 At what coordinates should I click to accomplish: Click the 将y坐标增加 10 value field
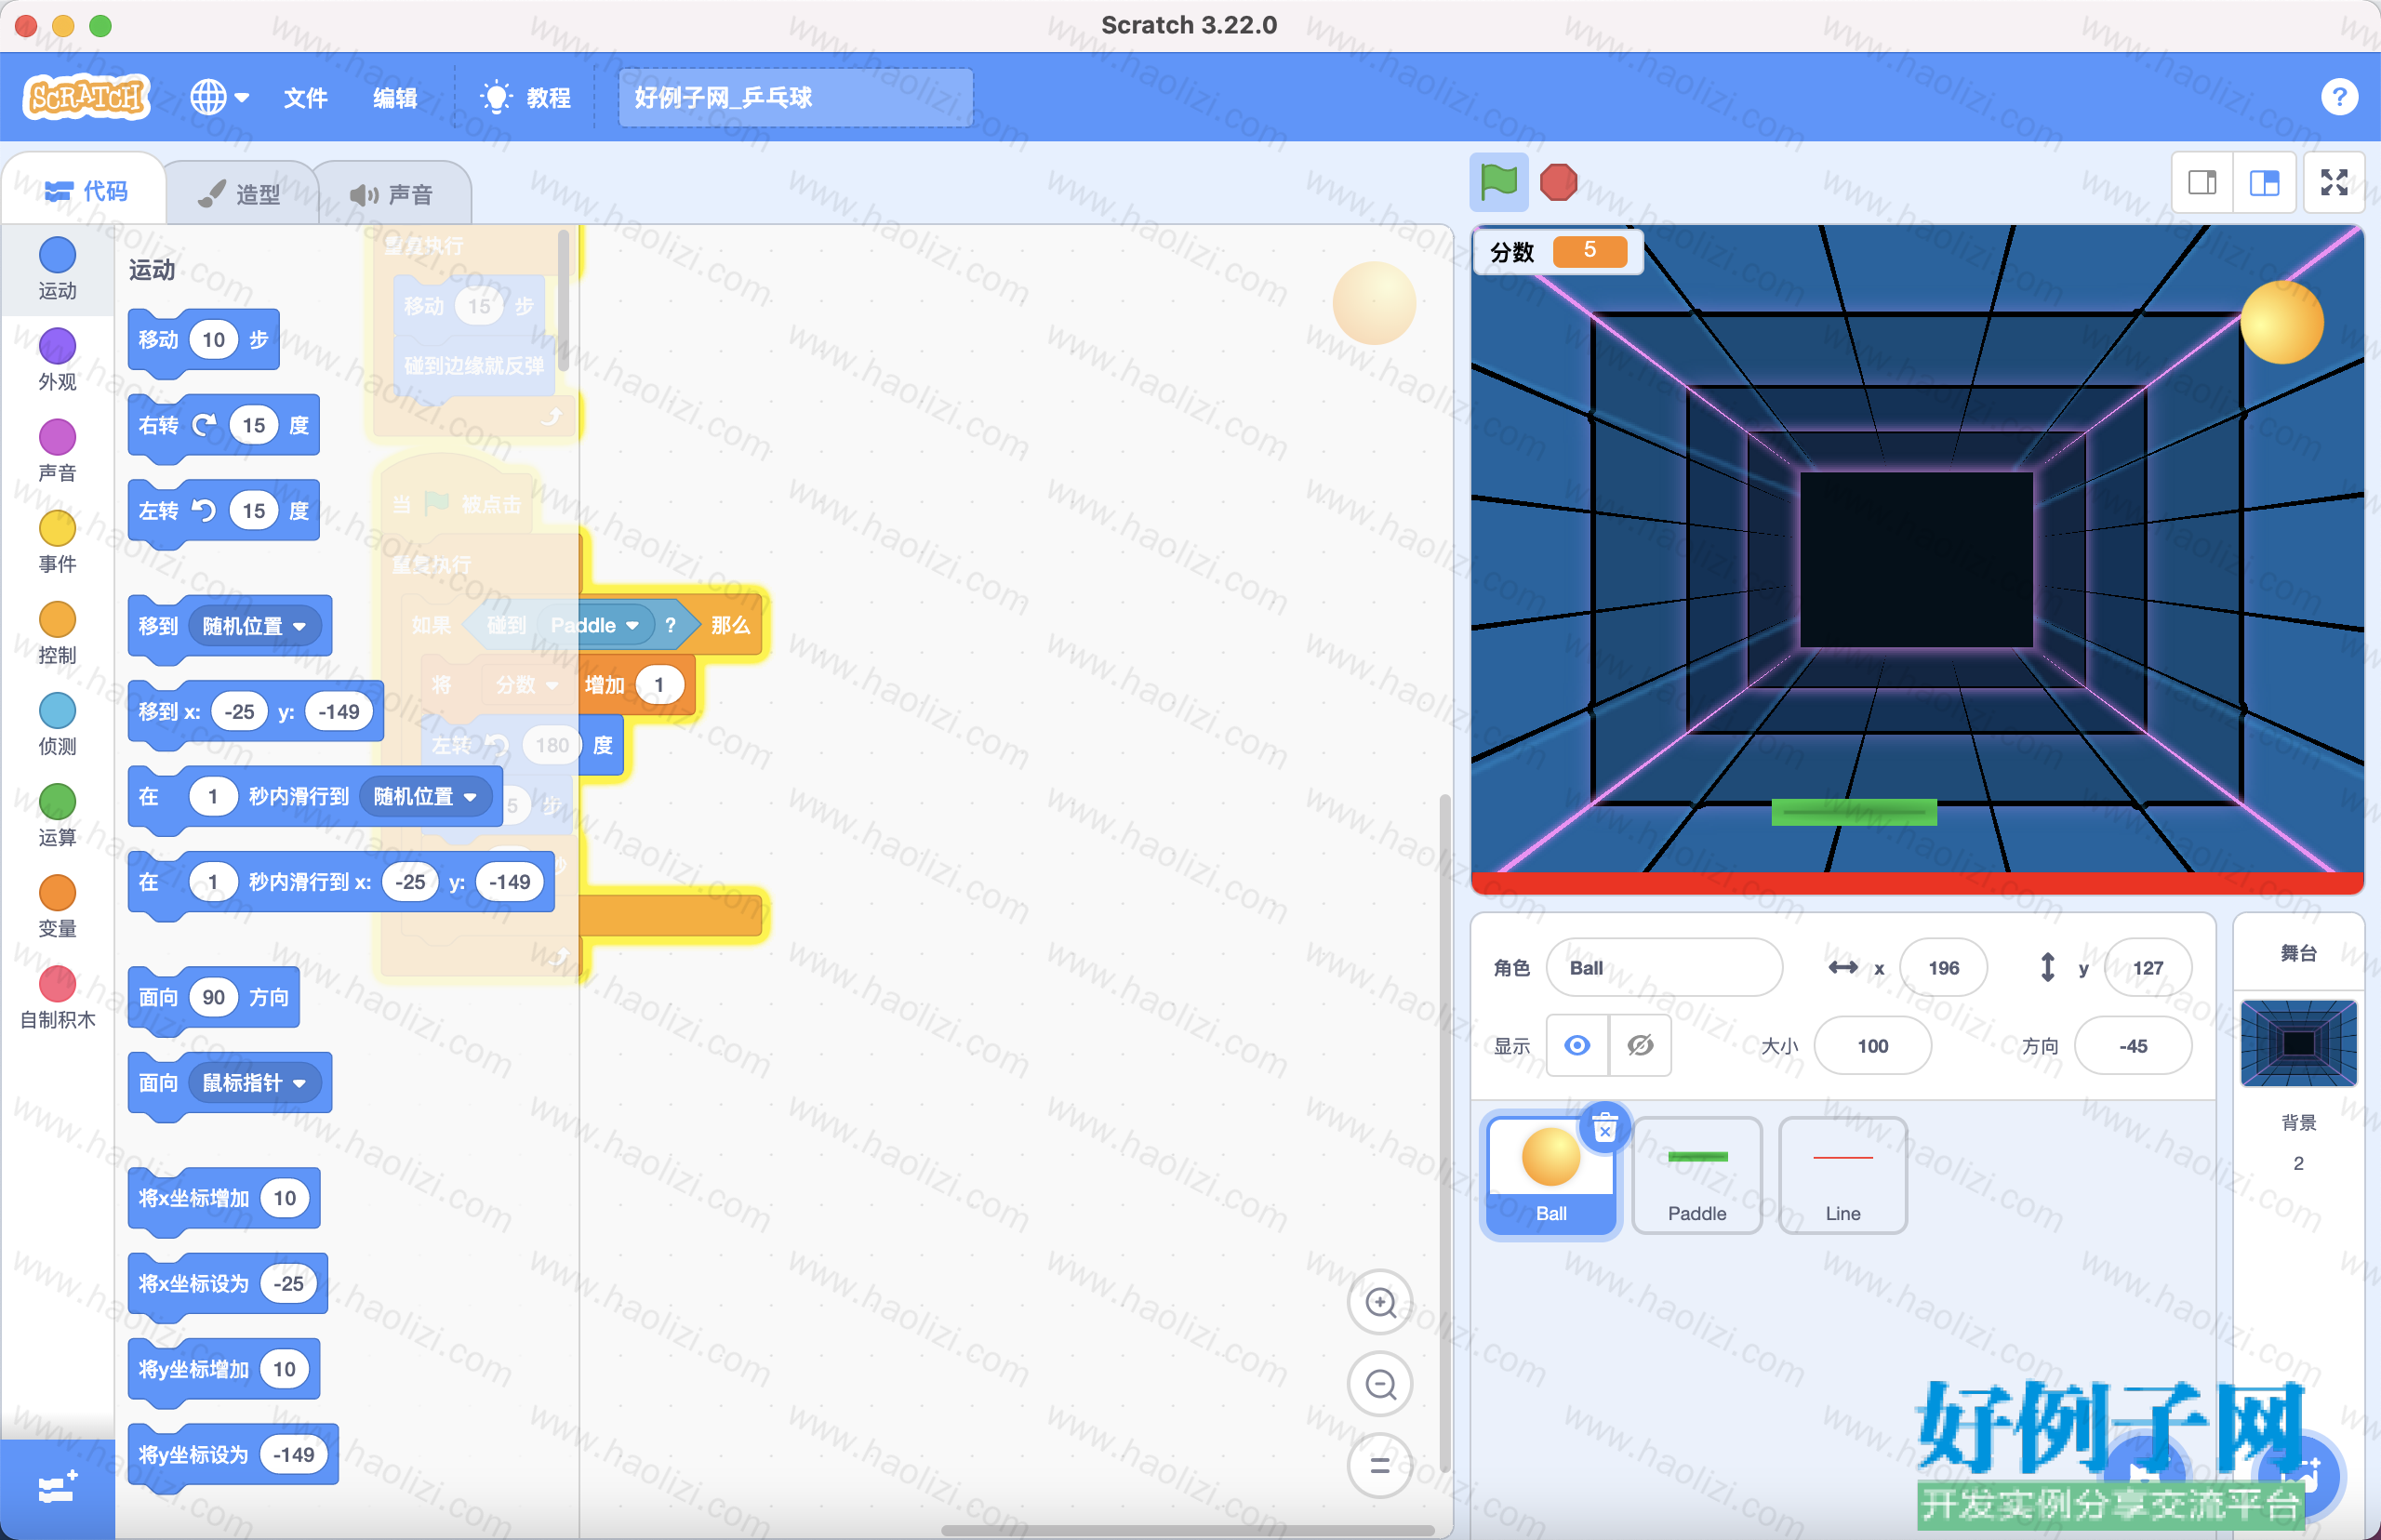pos(284,1369)
